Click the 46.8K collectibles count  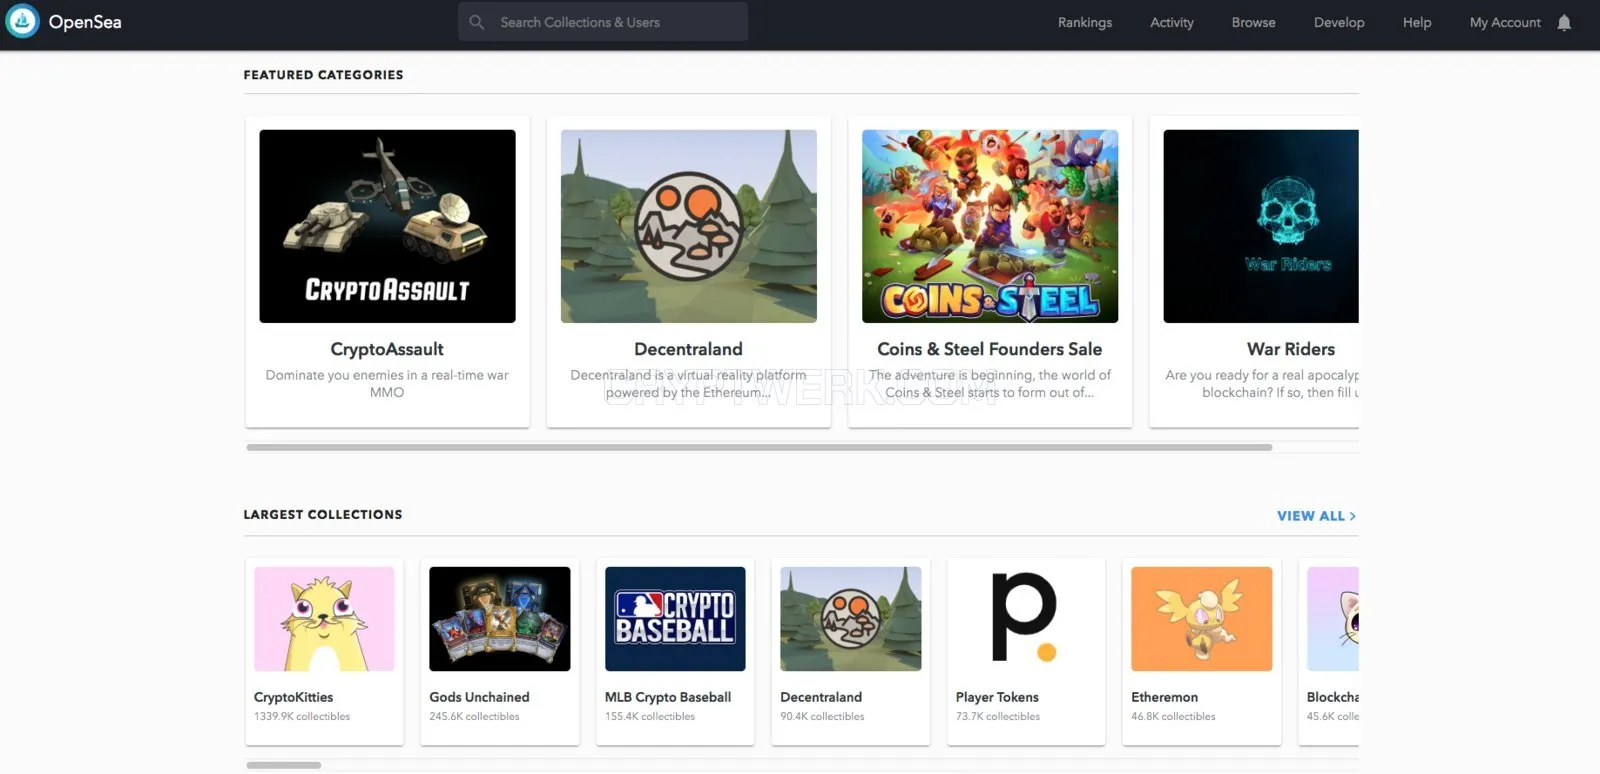[x=1173, y=717]
